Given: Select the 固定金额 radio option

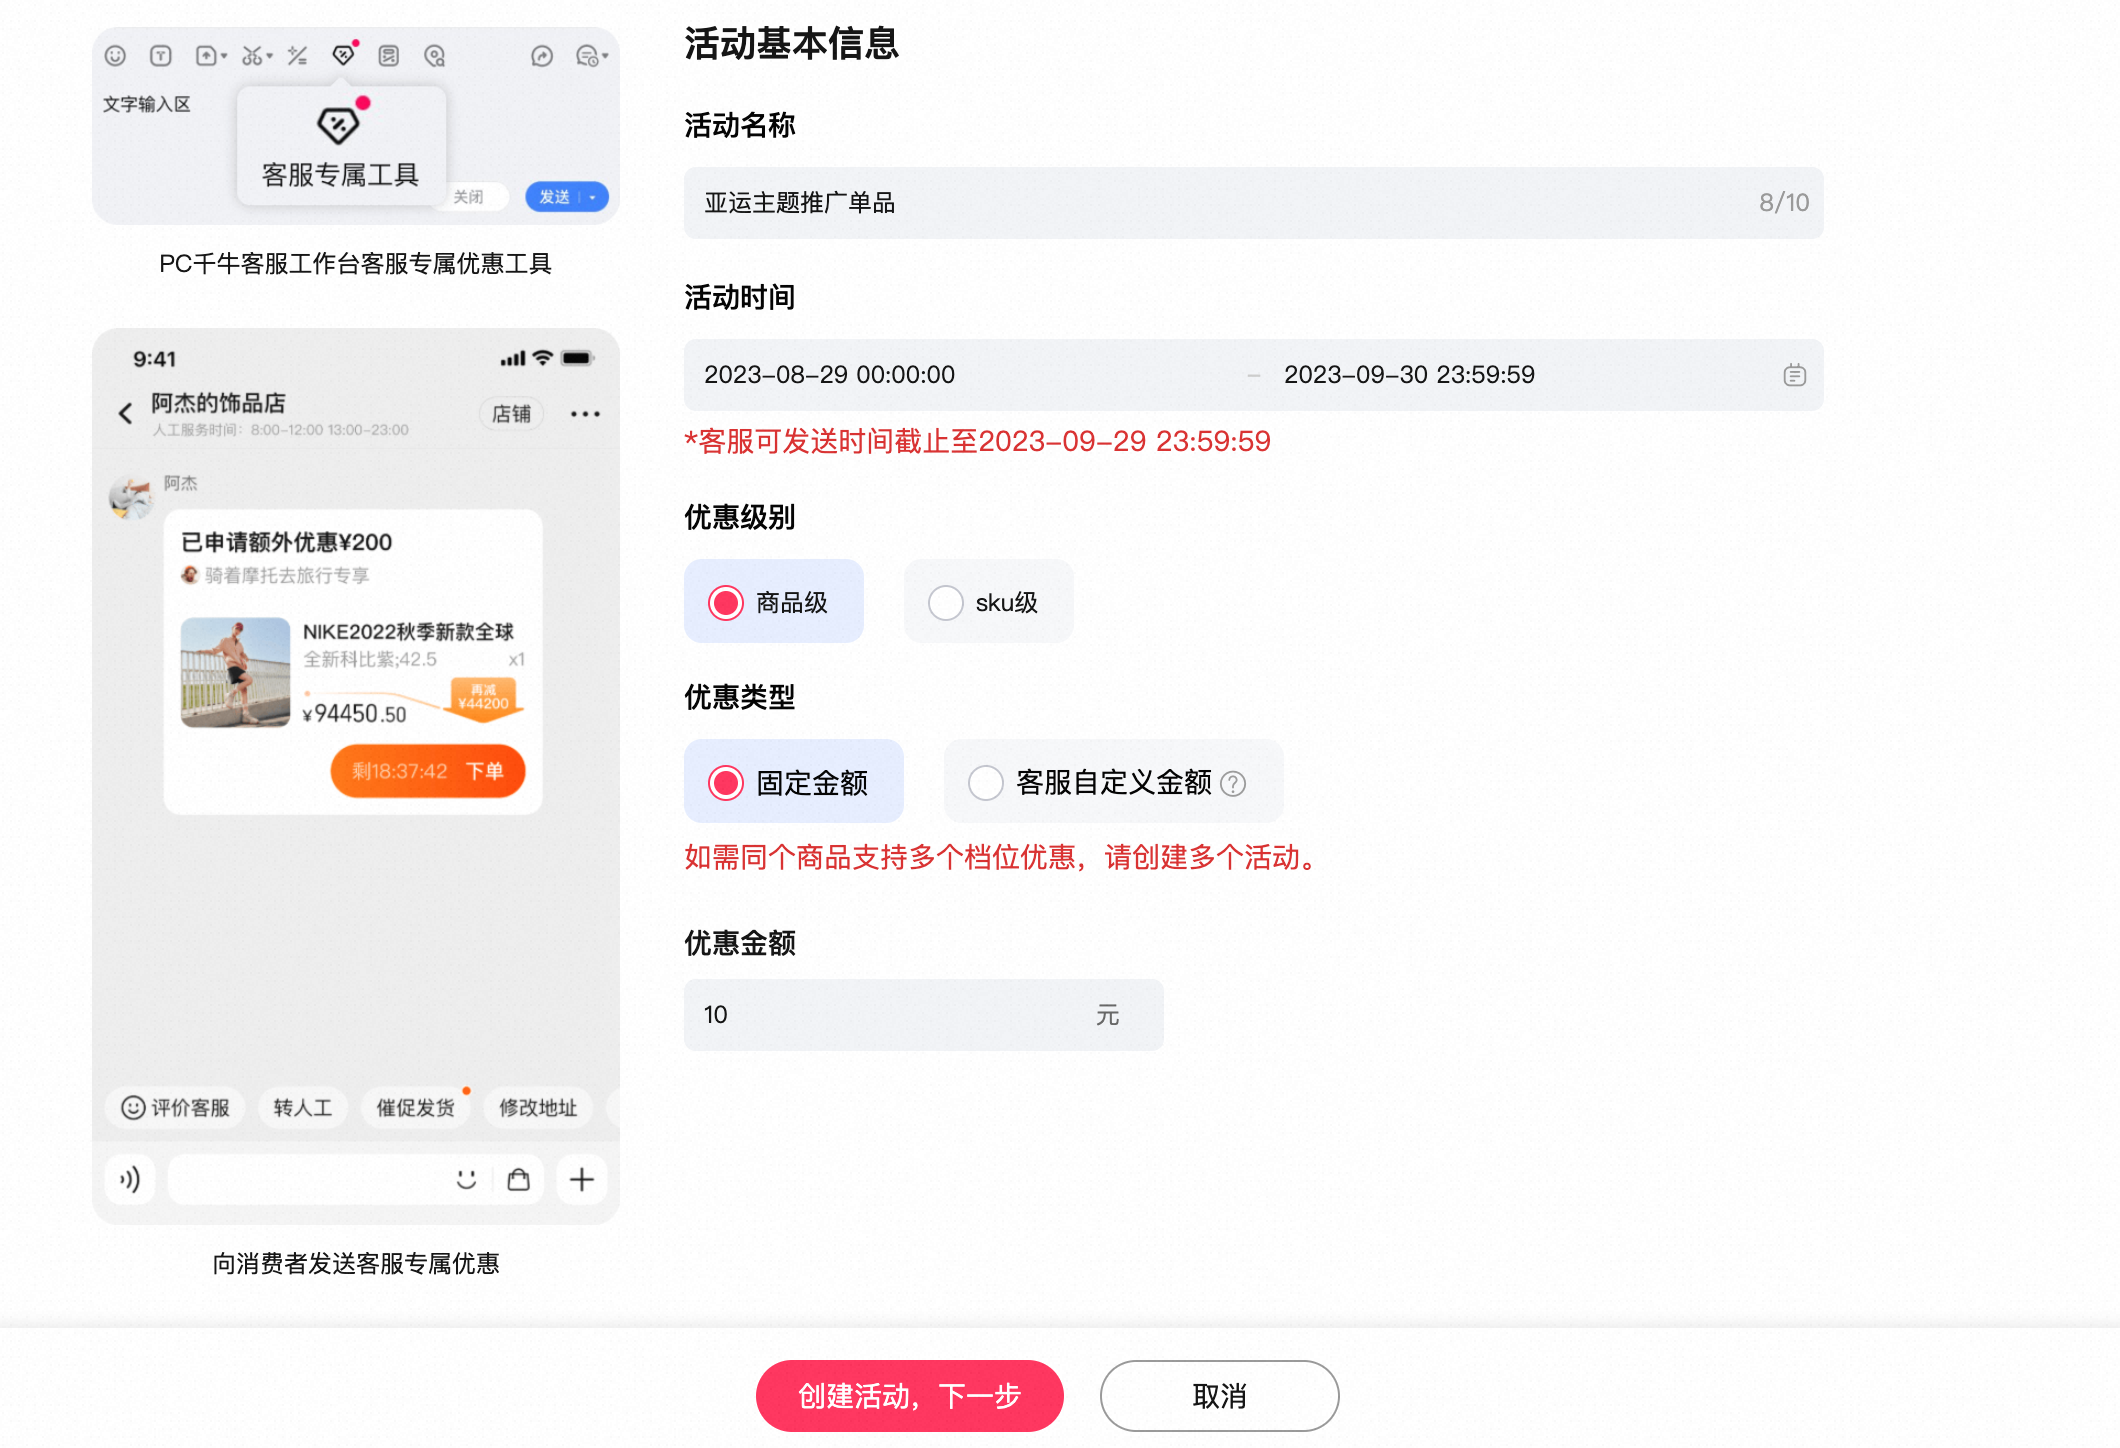Looking at the screenshot, I should 793,782.
